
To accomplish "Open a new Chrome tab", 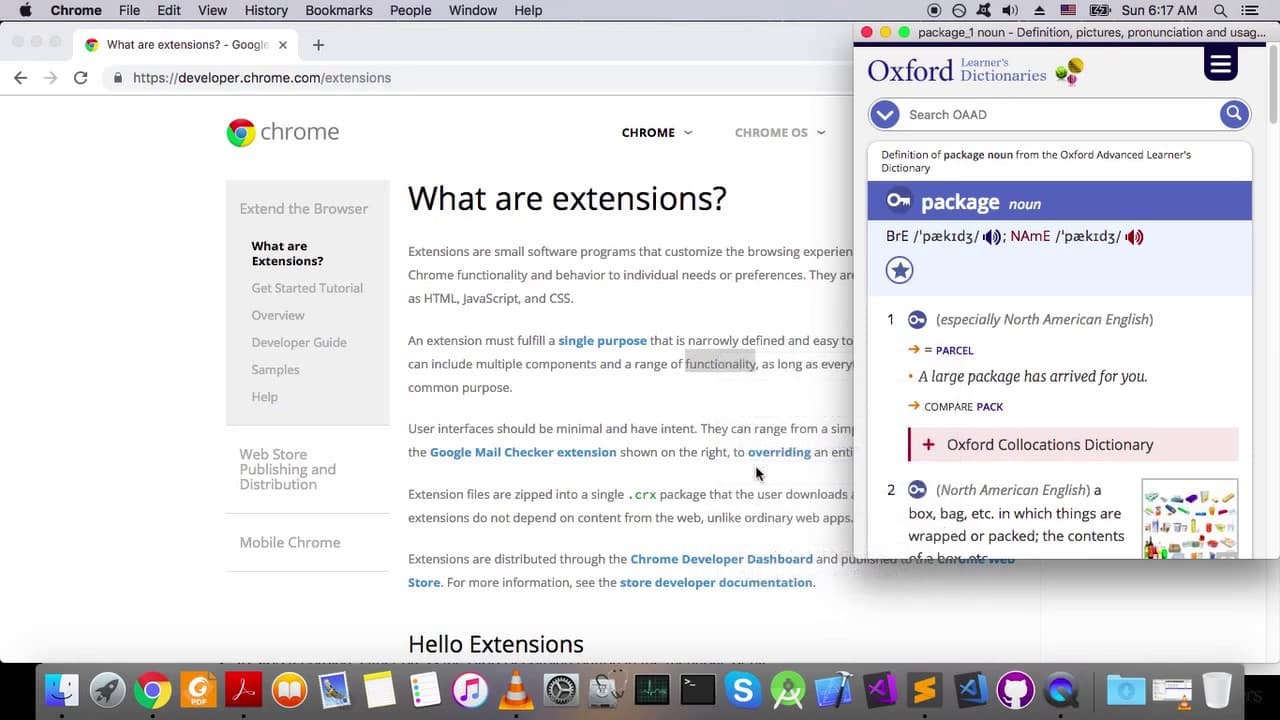I will [x=318, y=45].
